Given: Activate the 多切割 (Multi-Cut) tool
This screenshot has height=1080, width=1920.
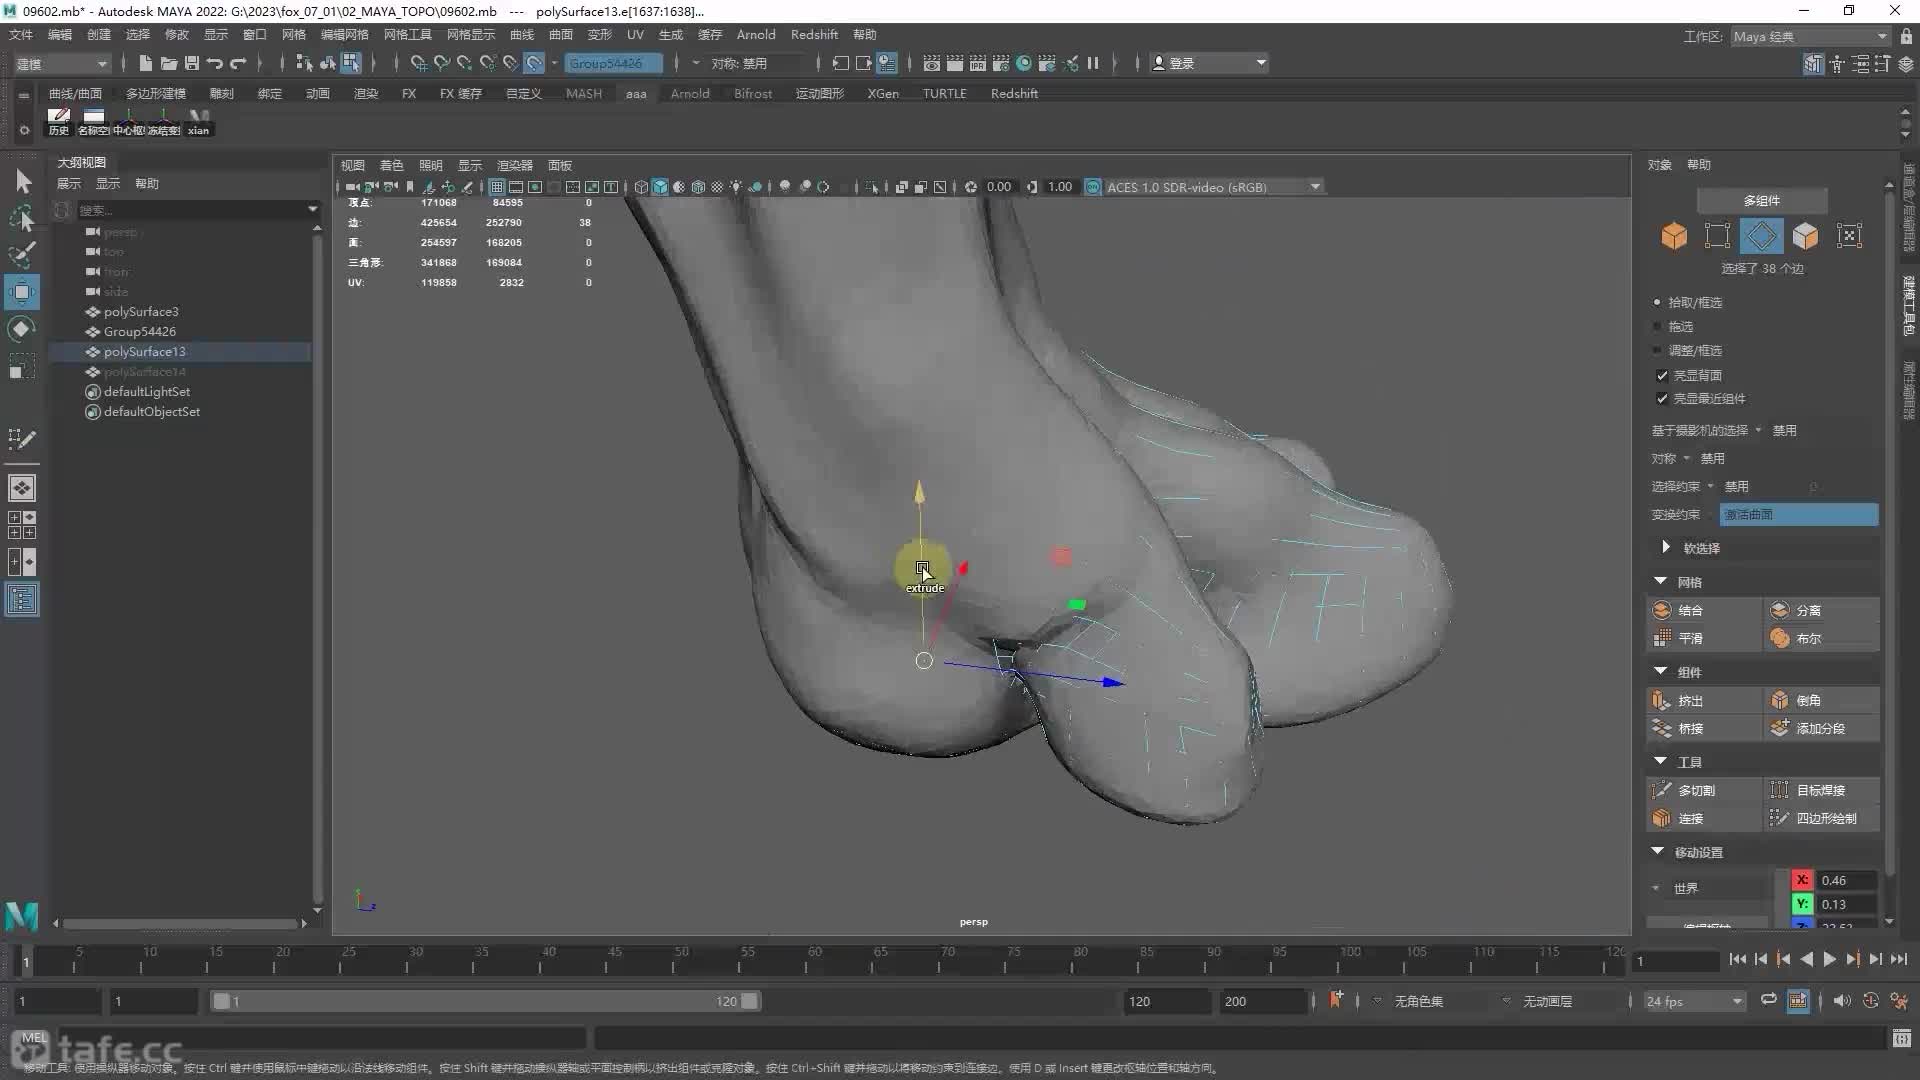Looking at the screenshot, I should coord(1703,790).
